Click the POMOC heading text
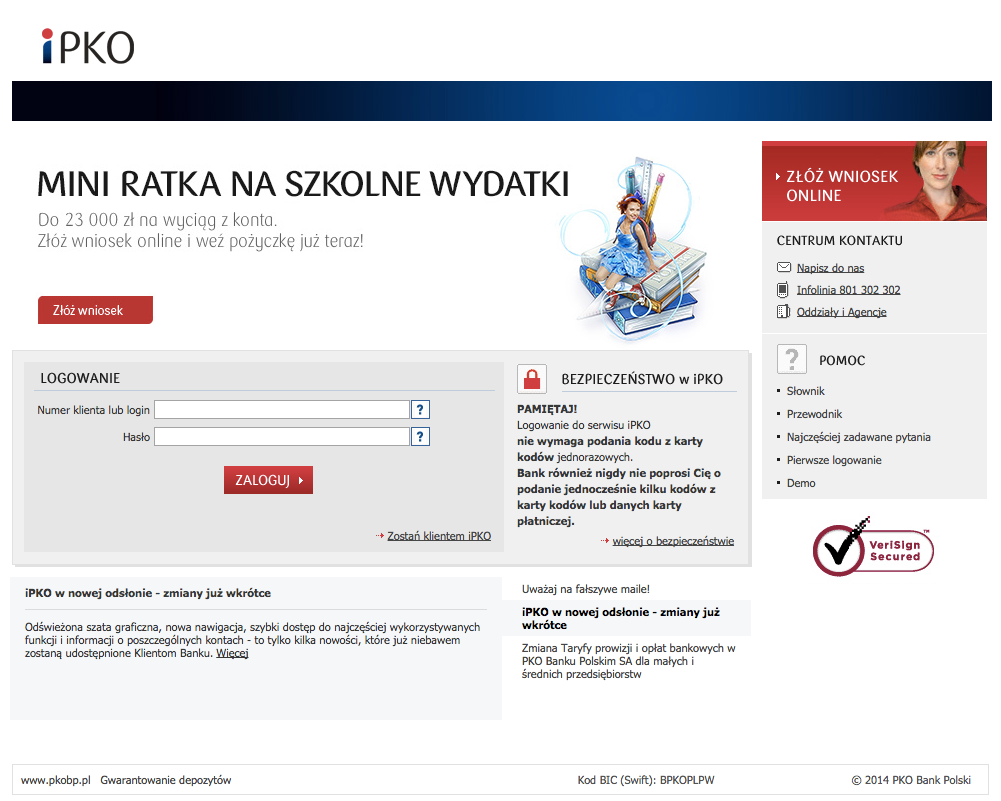The height and width of the screenshot is (801, 1001). coord(842,361)
